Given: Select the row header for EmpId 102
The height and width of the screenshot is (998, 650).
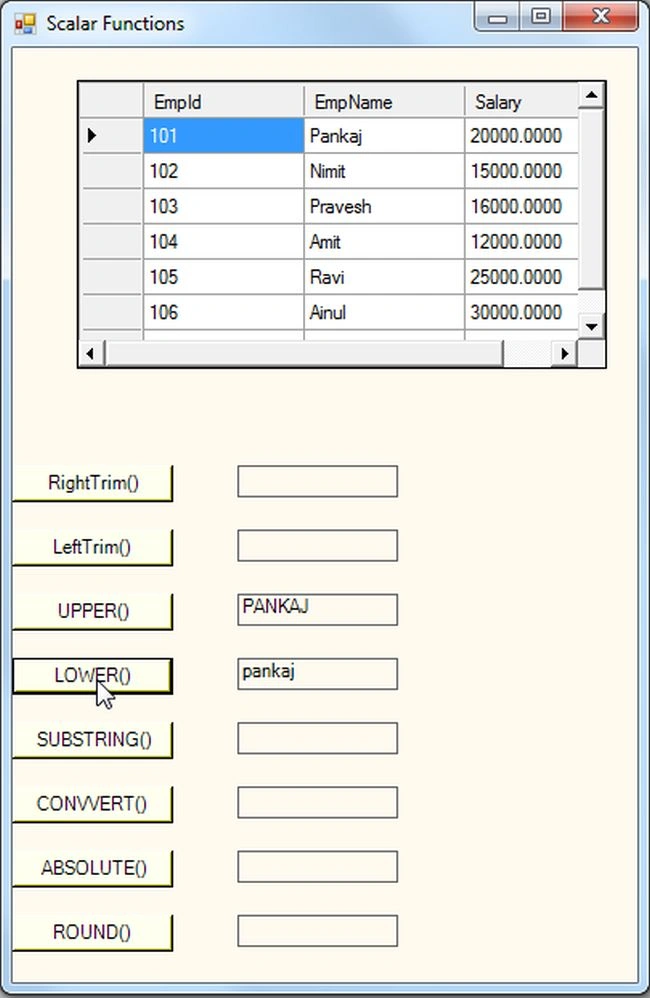Looking at the screenshot, I should coord(111,171).
